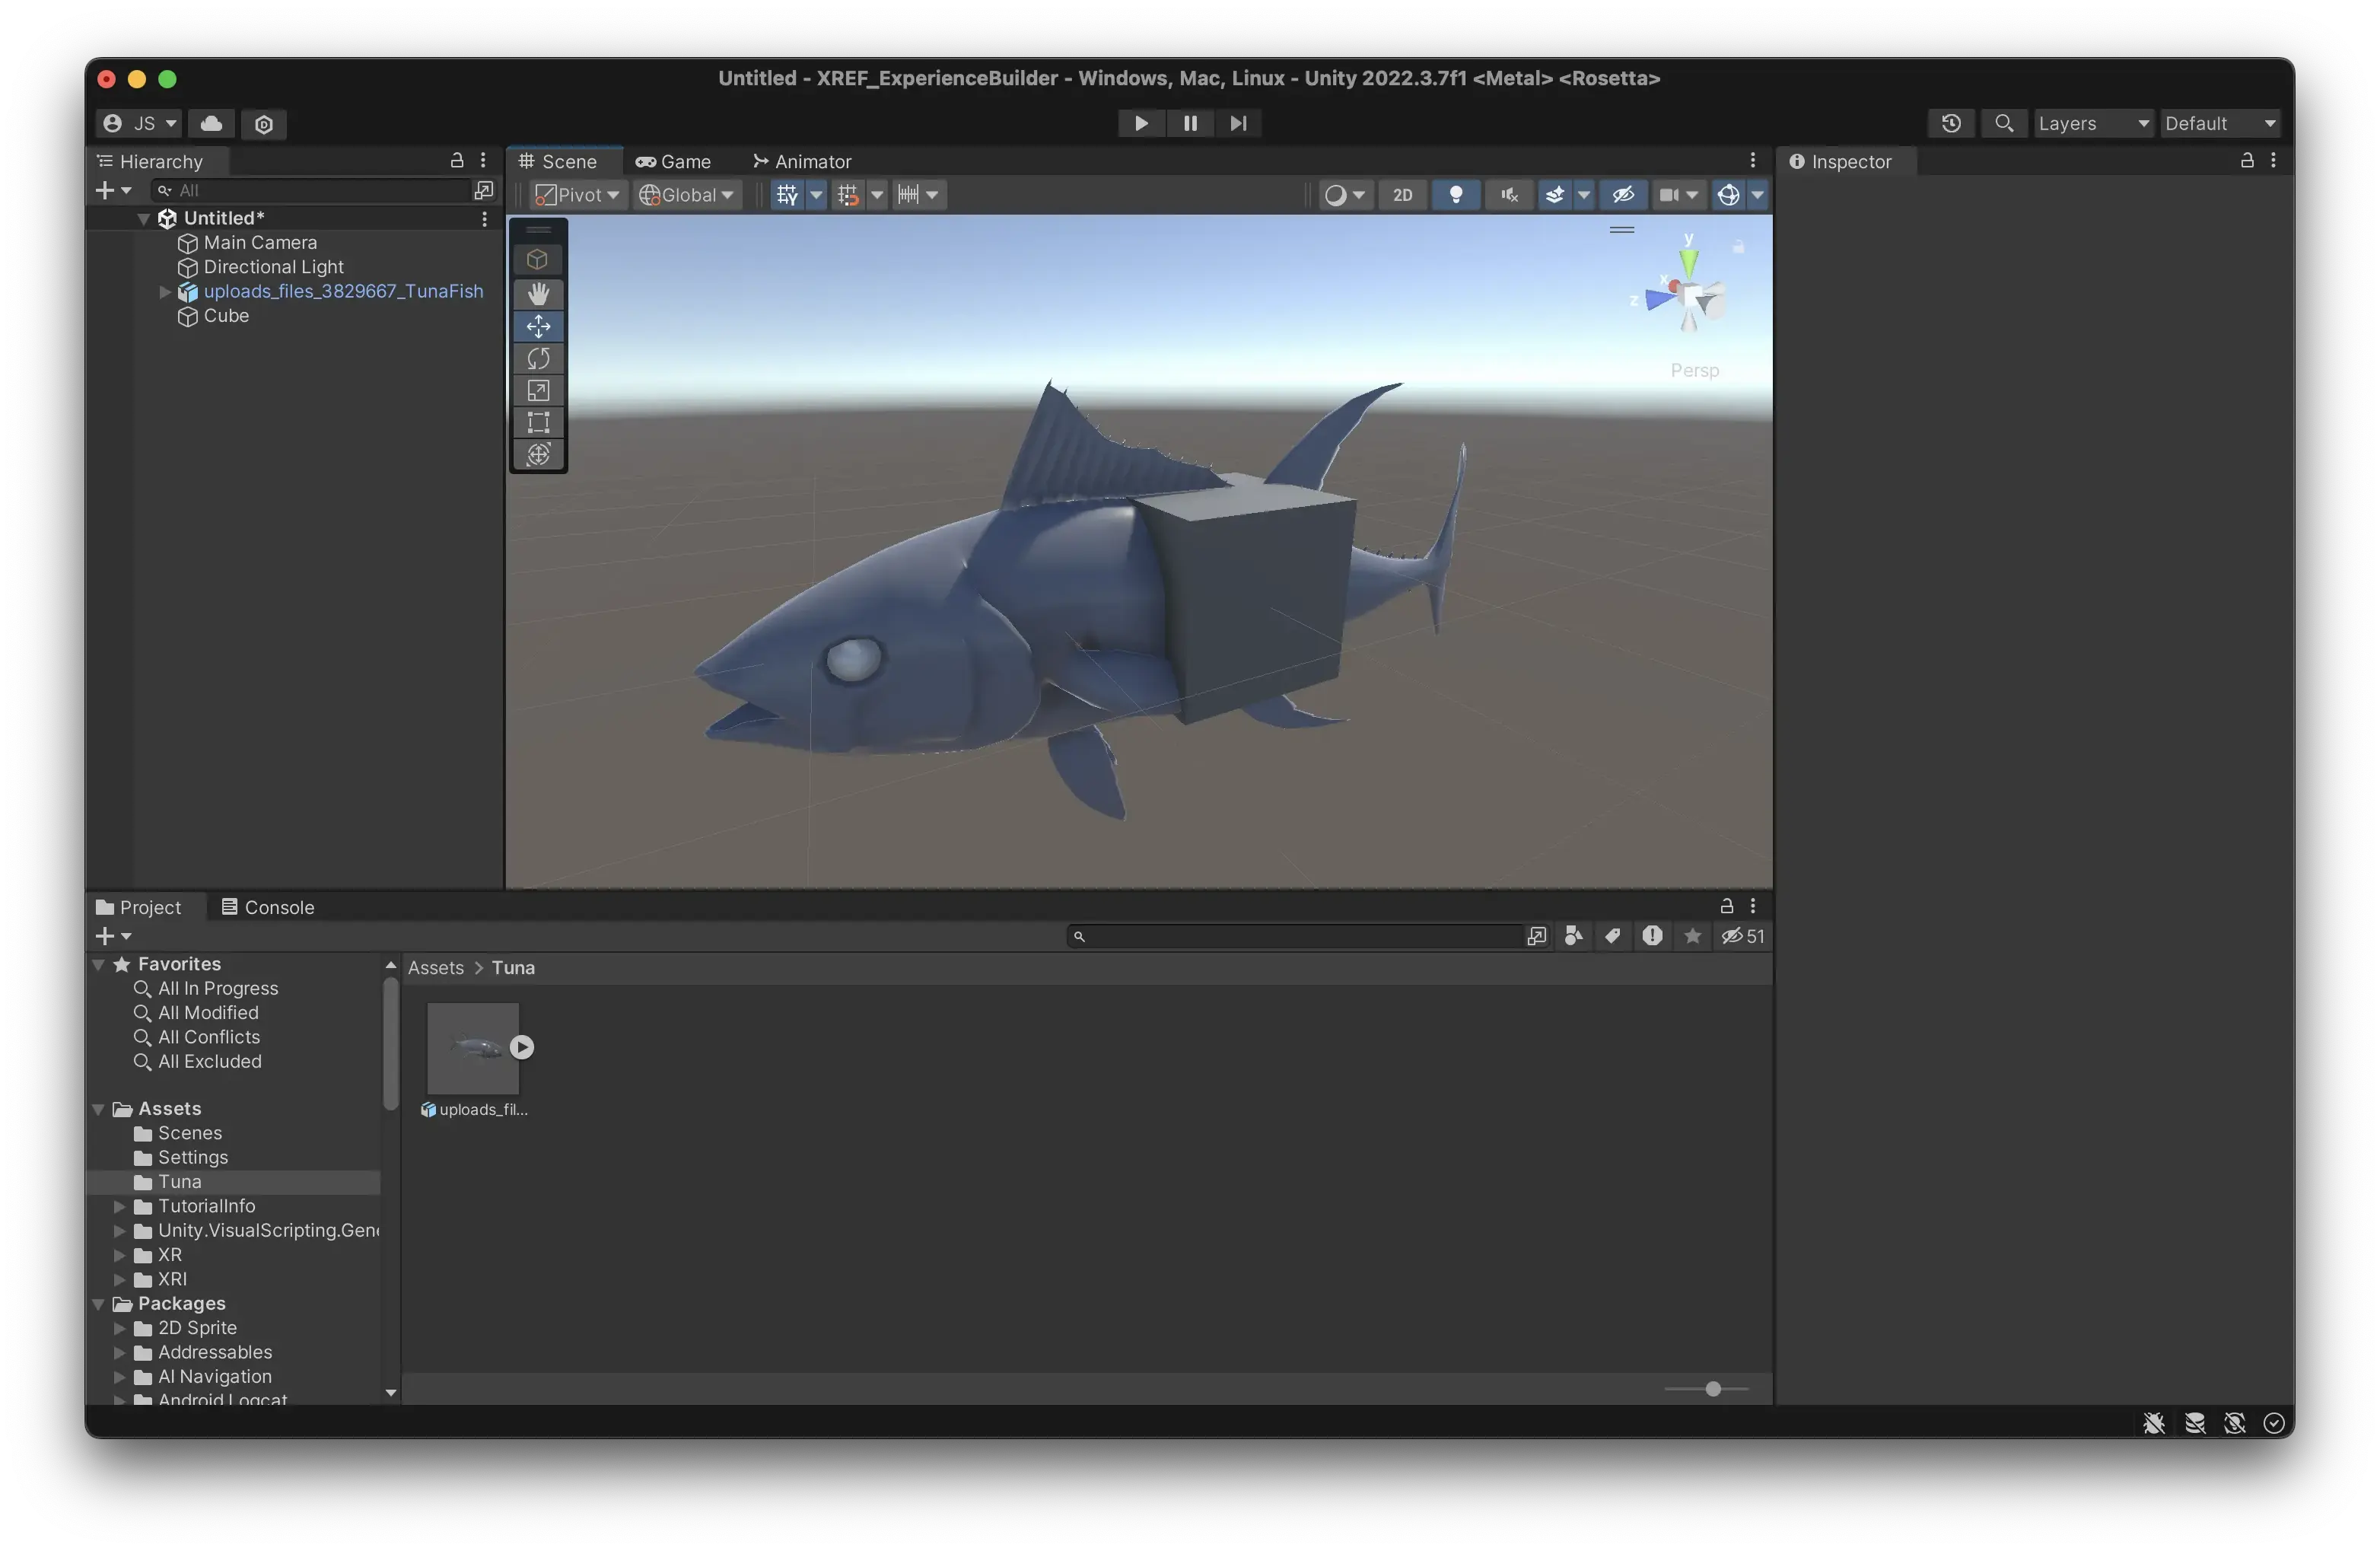2380x1551 pixels.
Task: Click the Play mode button
Action: click(x=1140, y=123)
